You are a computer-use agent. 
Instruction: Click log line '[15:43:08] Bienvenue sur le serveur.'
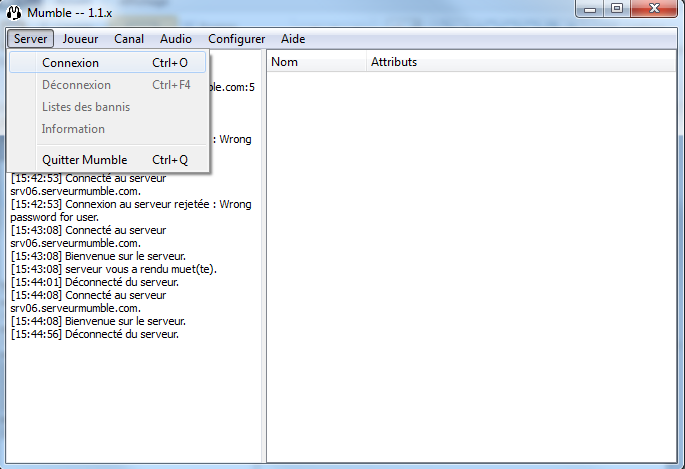coord(98,256)
